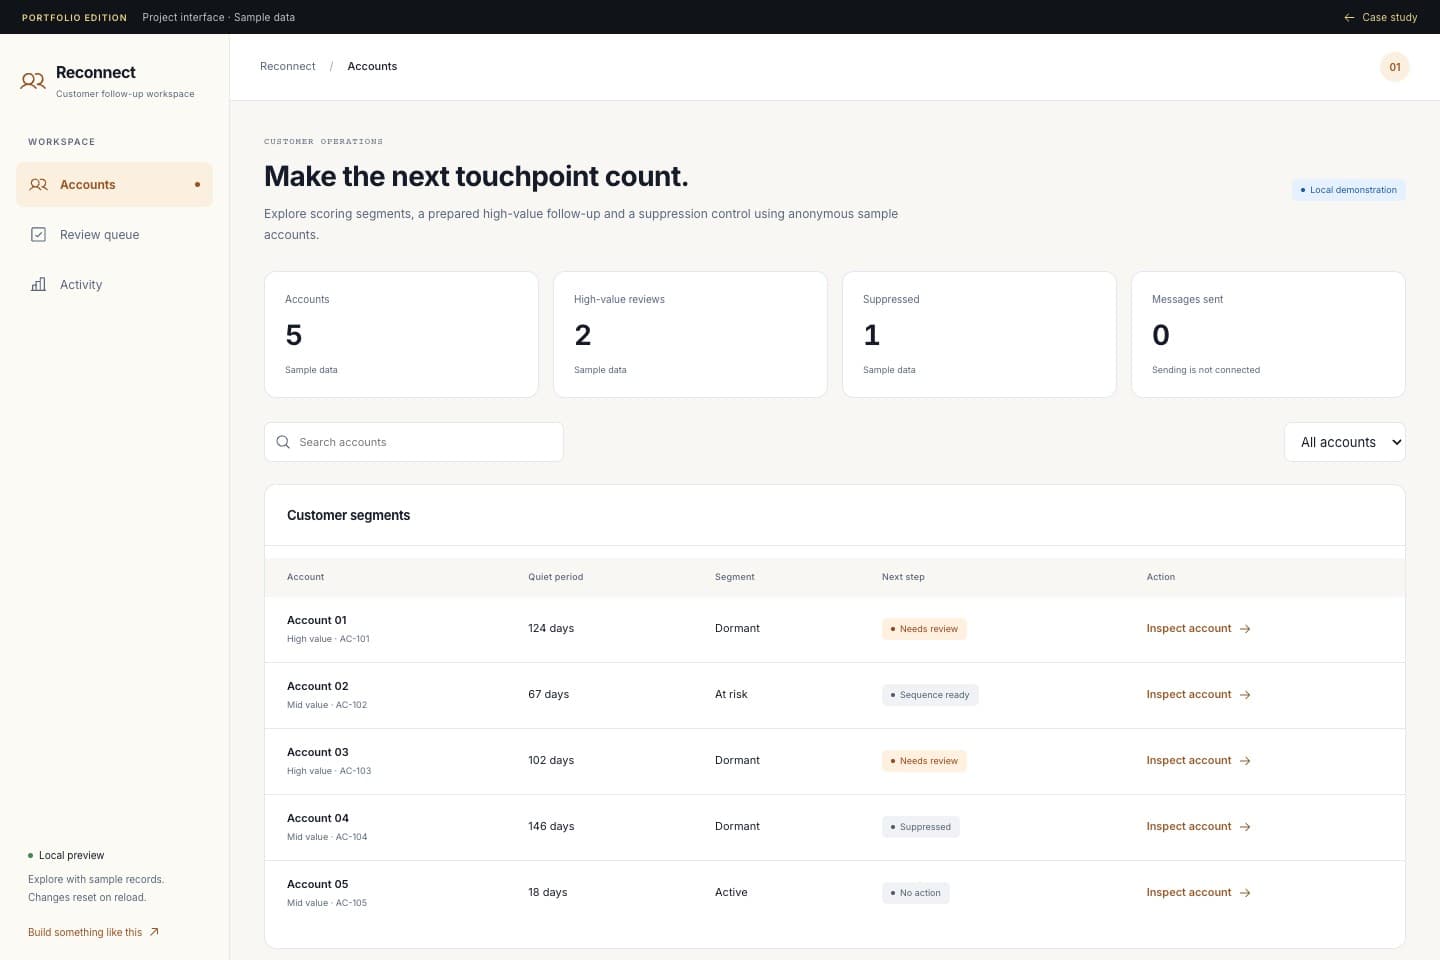Open Accounts in the workspace sidebar
1440x960 pixels.
pyautogui.click(x=115, y=185)
